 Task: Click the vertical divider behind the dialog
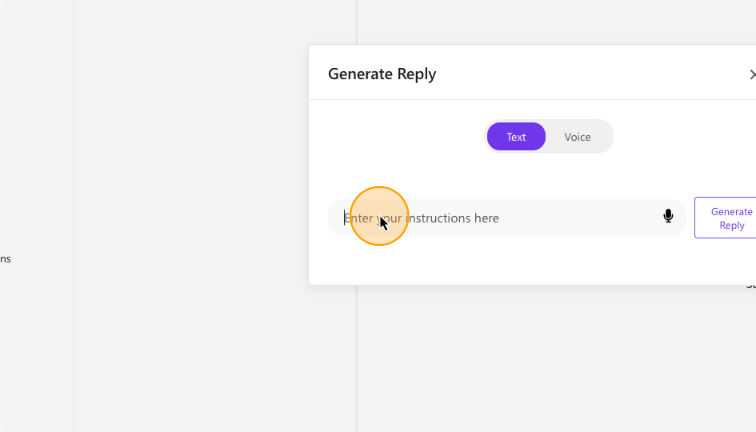click(356, 358)
